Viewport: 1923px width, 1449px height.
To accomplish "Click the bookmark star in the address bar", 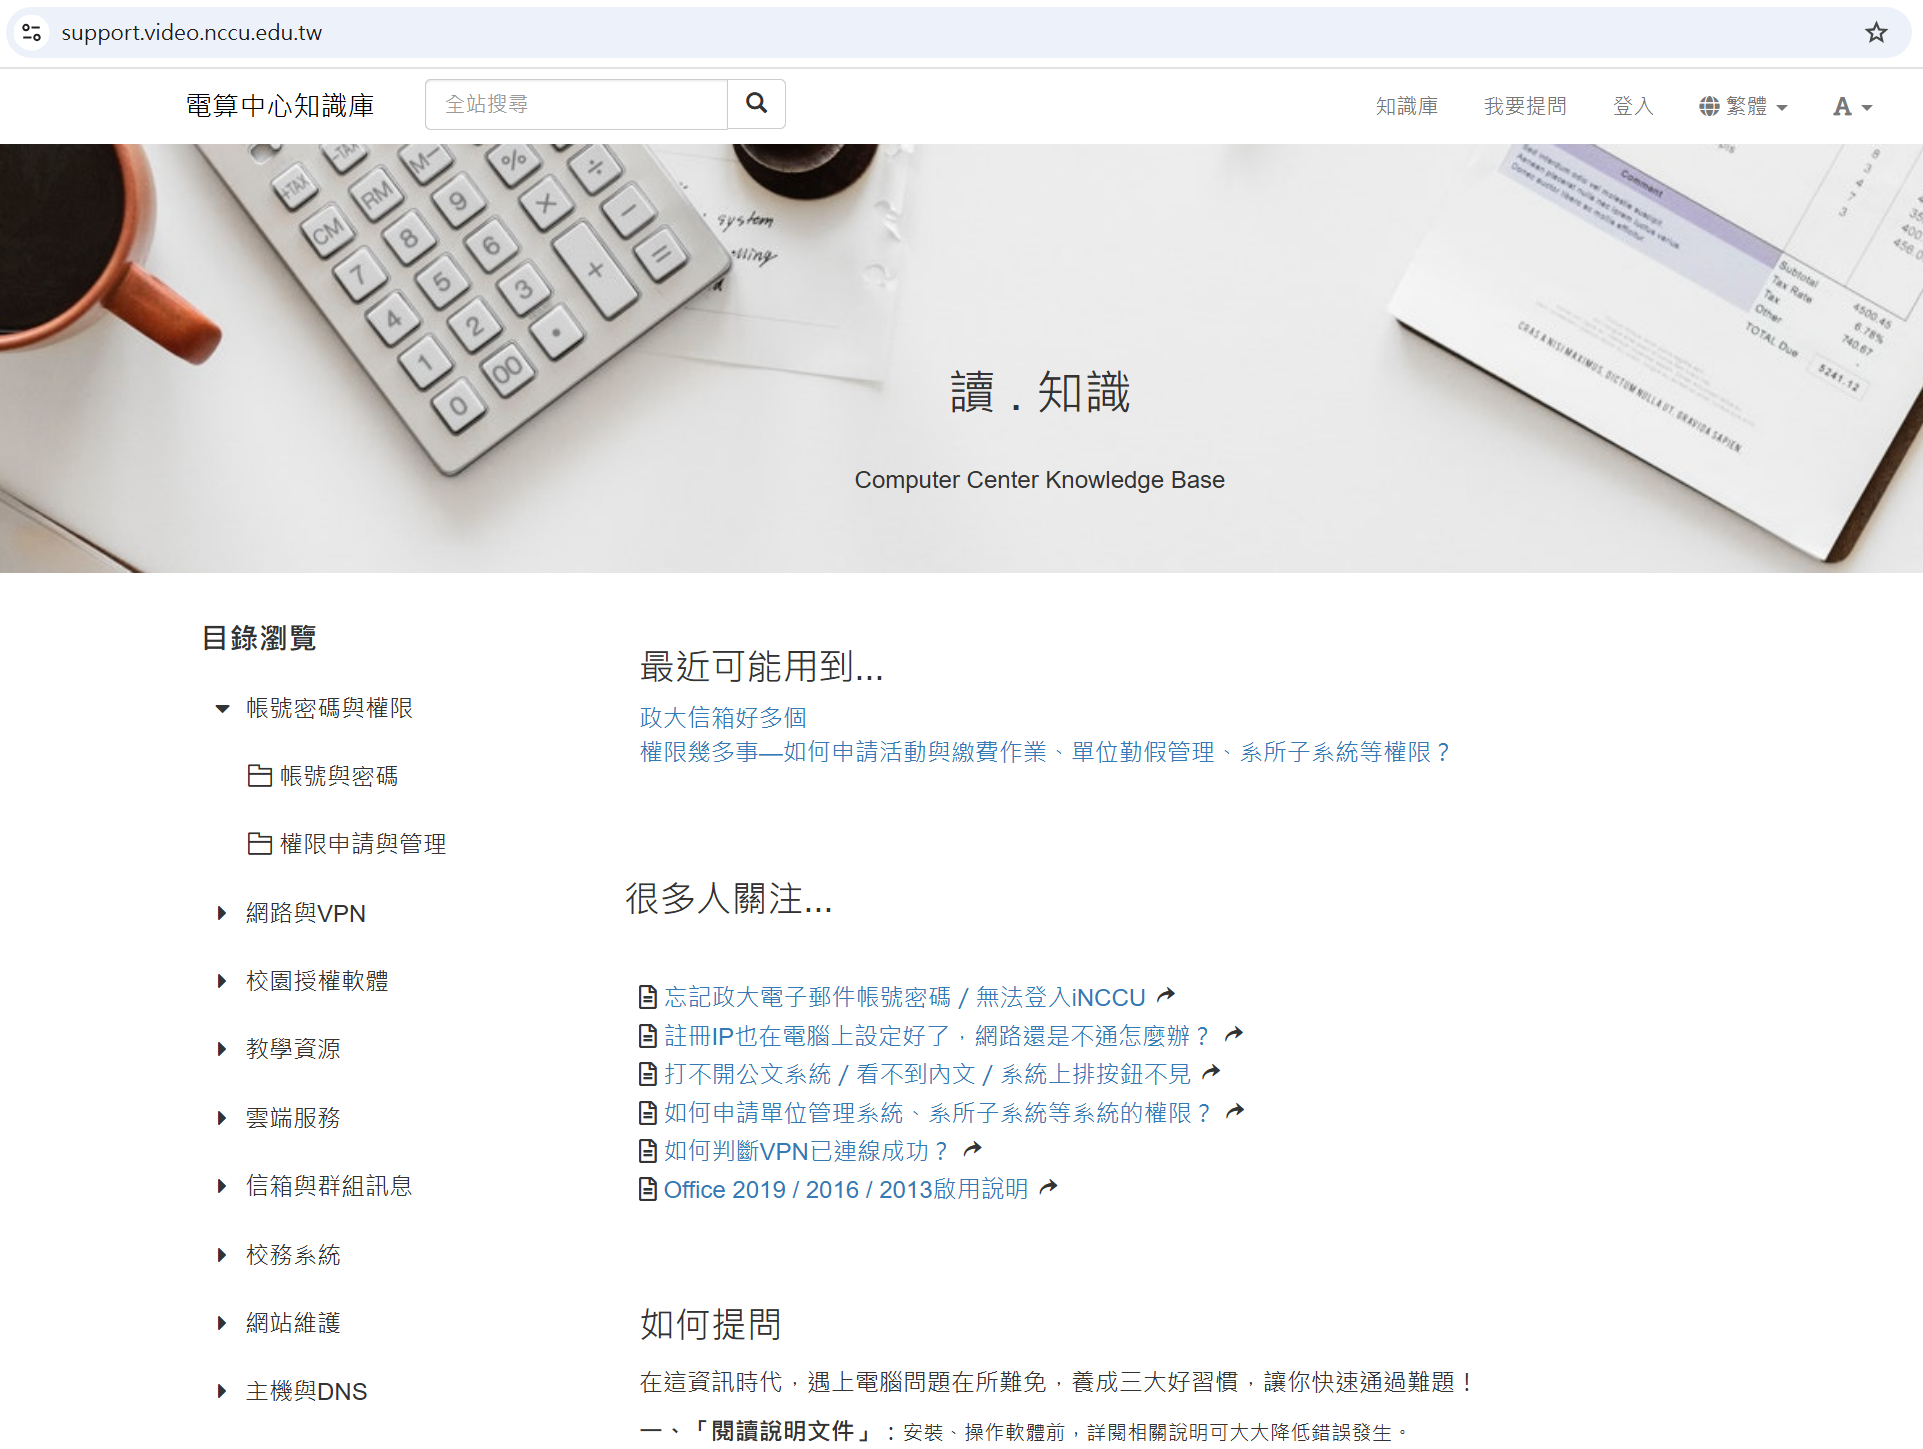I will pyautogui.click(x=1876, y=32).
